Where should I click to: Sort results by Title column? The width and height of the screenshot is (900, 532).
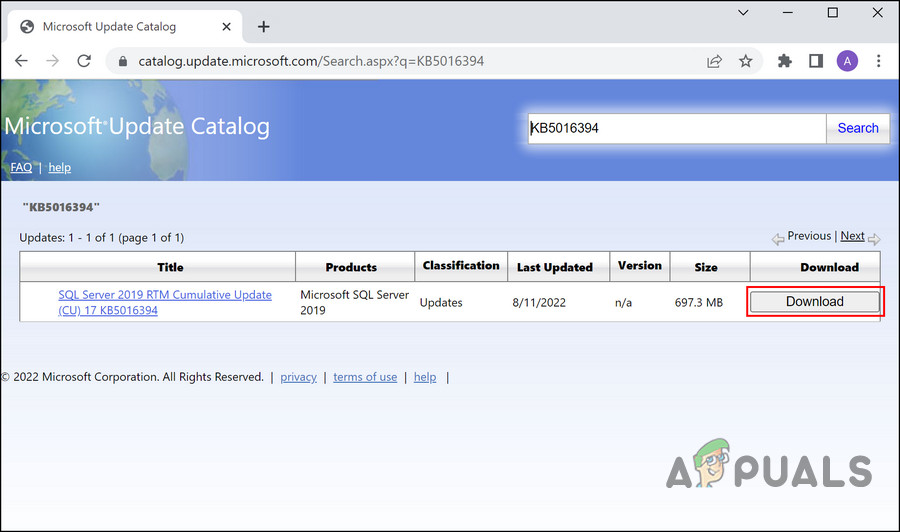[170, 267]
